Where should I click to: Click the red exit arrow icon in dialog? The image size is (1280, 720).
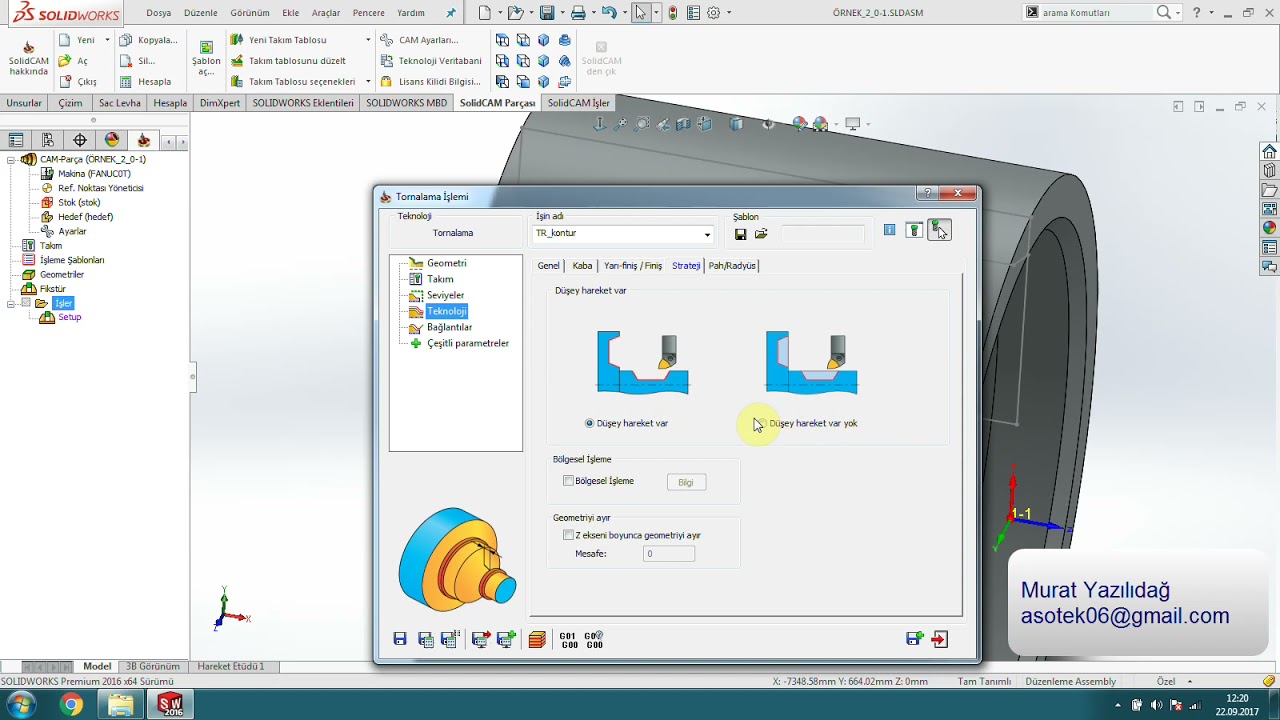(939, 639)
